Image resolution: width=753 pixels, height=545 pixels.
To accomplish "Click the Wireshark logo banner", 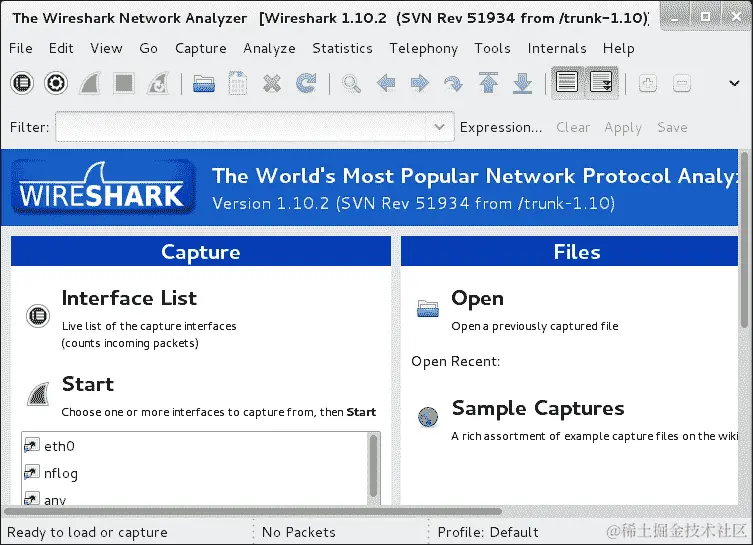I will pyautogui.click(x=102, y=188).
